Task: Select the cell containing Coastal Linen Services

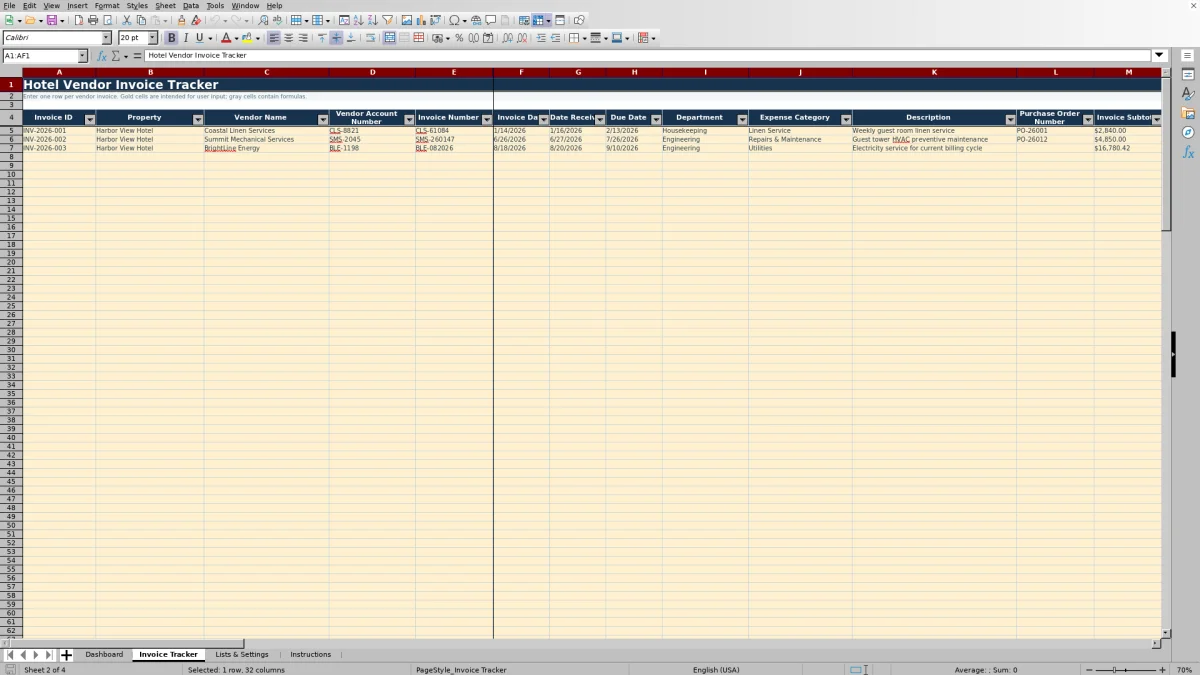Action: (x=266, y=131)
